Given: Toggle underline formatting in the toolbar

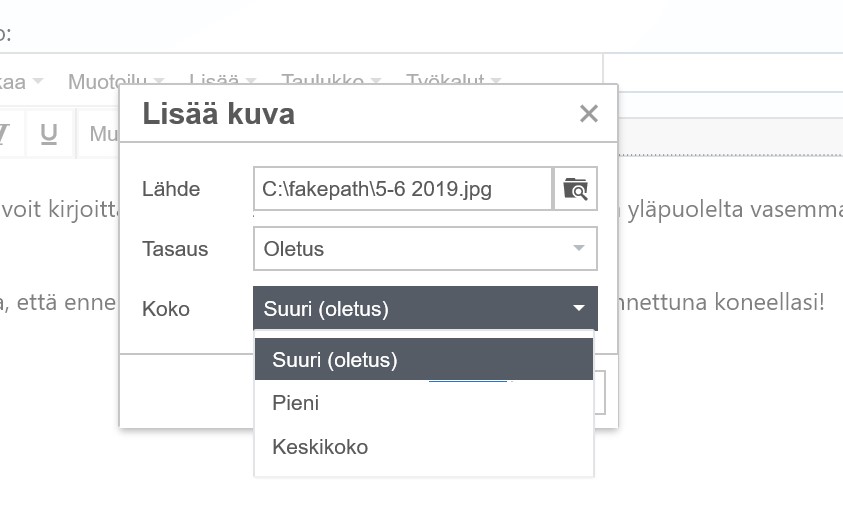Looking at the screenshot, I should point(49,133).
